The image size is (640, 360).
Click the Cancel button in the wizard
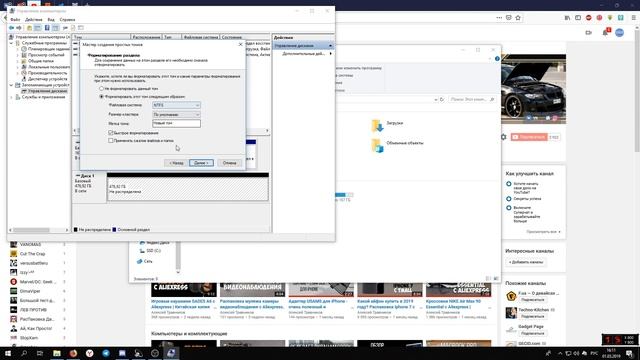click(x=229, y=163)
